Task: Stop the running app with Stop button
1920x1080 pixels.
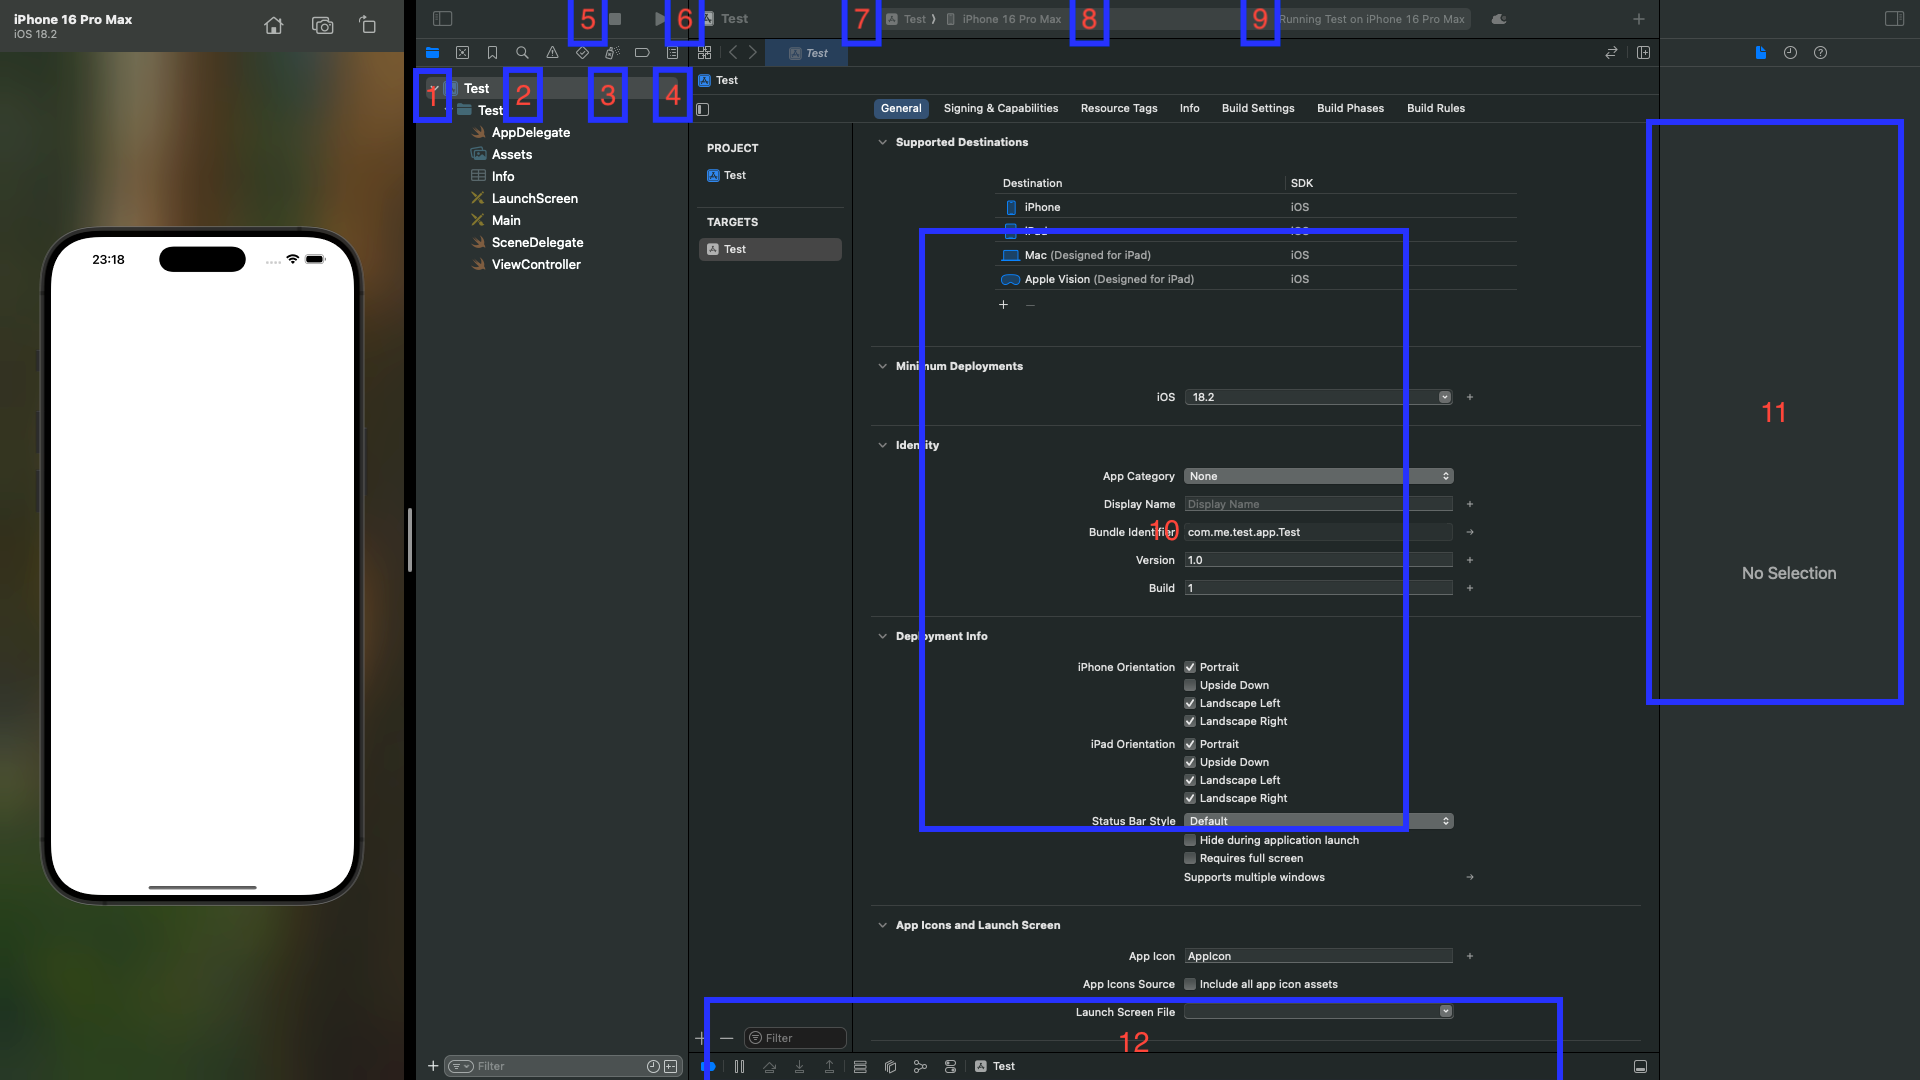Action: [x=615, y=18]
